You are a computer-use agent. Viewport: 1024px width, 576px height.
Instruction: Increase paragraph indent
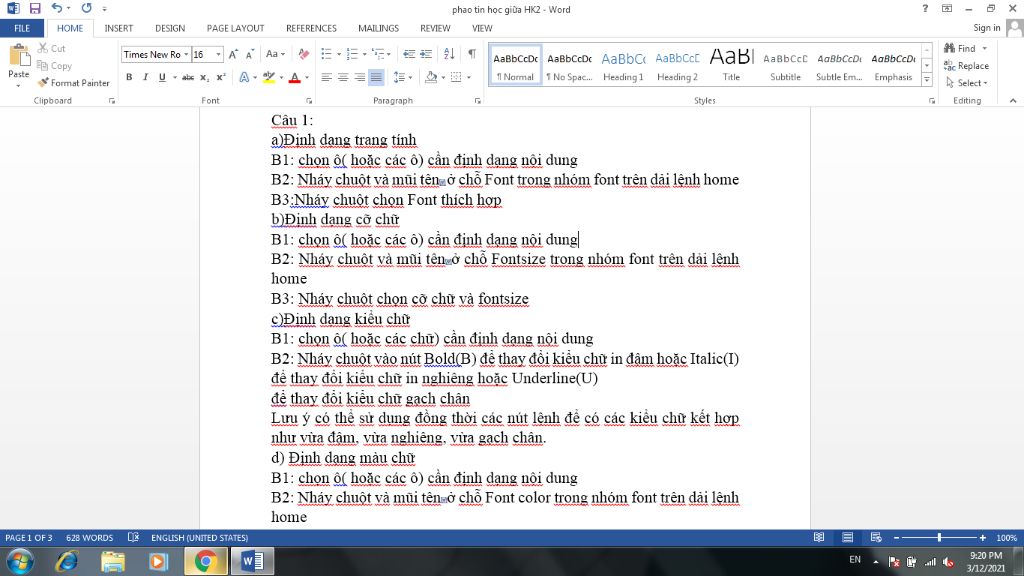pyautogui.click(x=426, y=54)
